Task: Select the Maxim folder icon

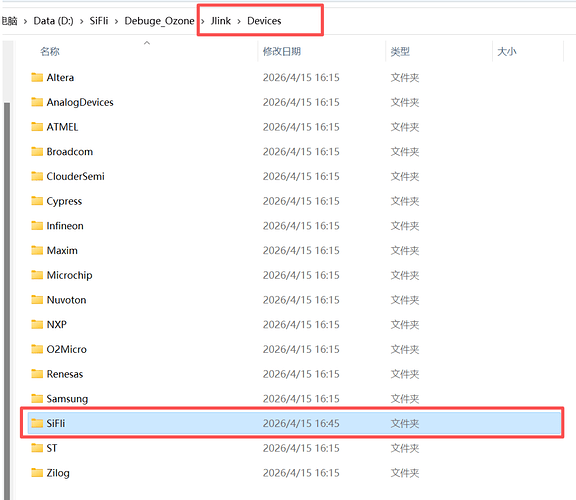Action: pyautogui.click(x=37, y=250)
